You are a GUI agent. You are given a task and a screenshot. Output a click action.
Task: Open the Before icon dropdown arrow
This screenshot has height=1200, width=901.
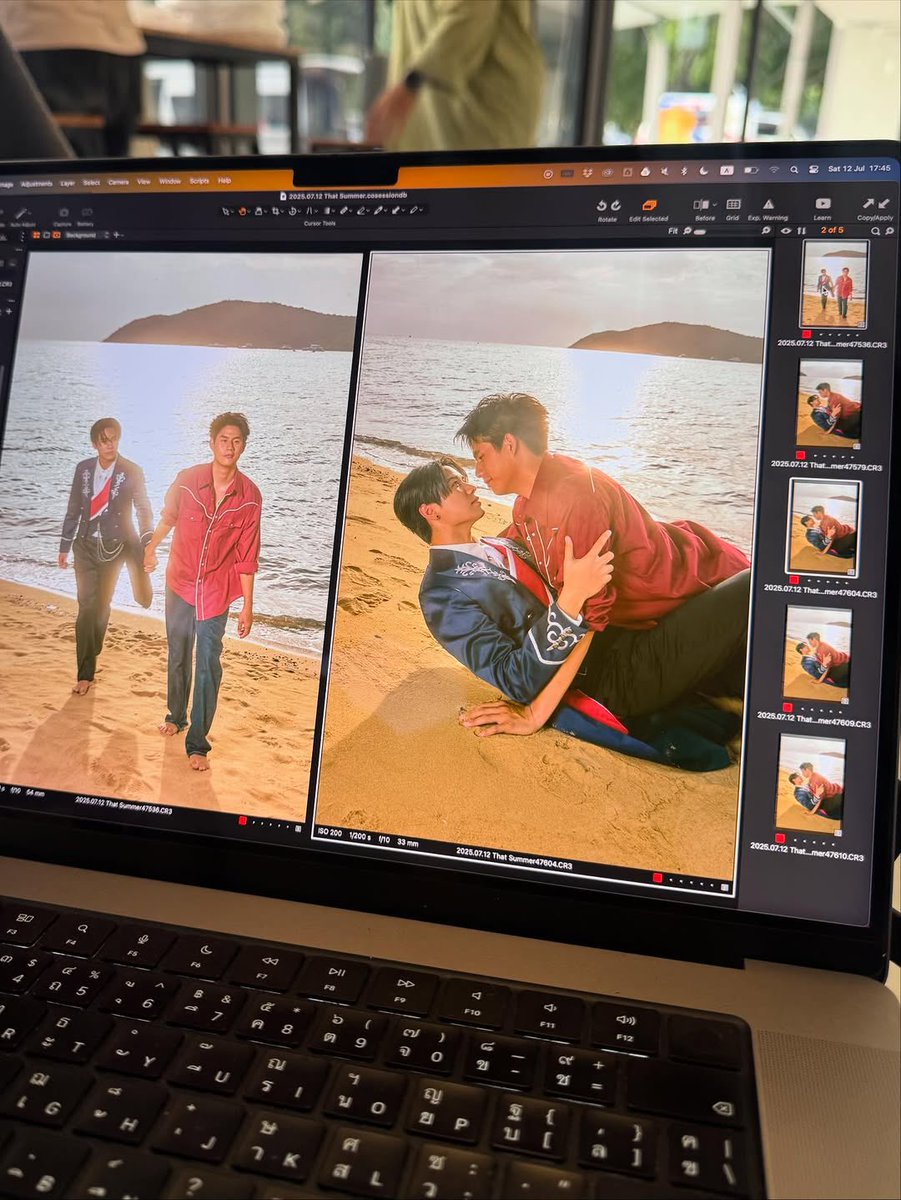[714, 204]
